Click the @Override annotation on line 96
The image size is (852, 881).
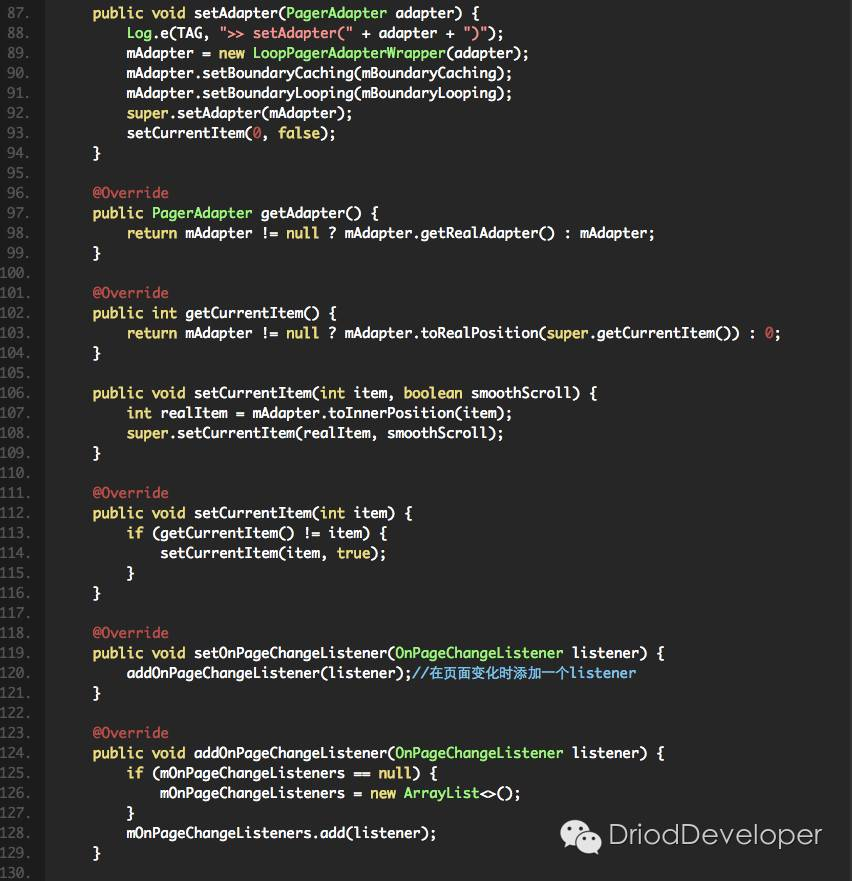pyautogui.click(x=130, y=193)
